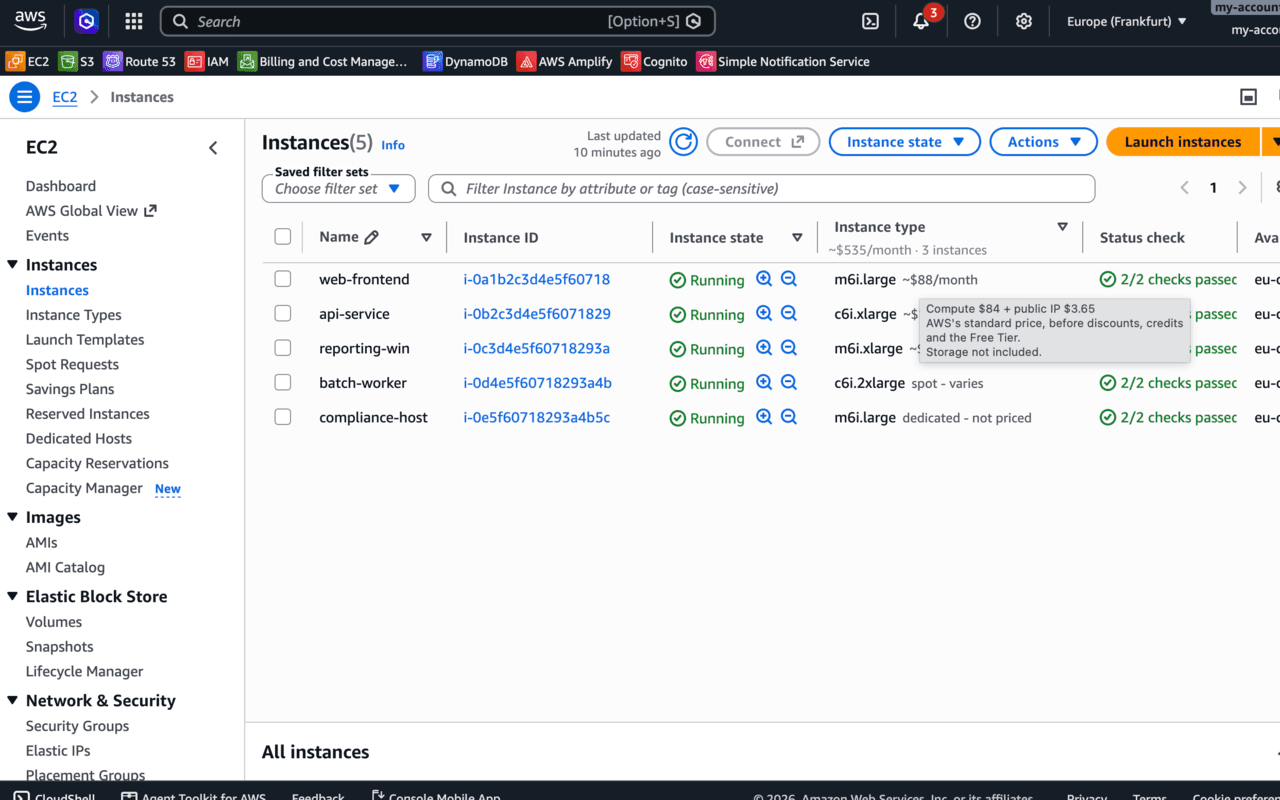
Task: Collapse the Network & Security section
Action: (x=13, y=700)
